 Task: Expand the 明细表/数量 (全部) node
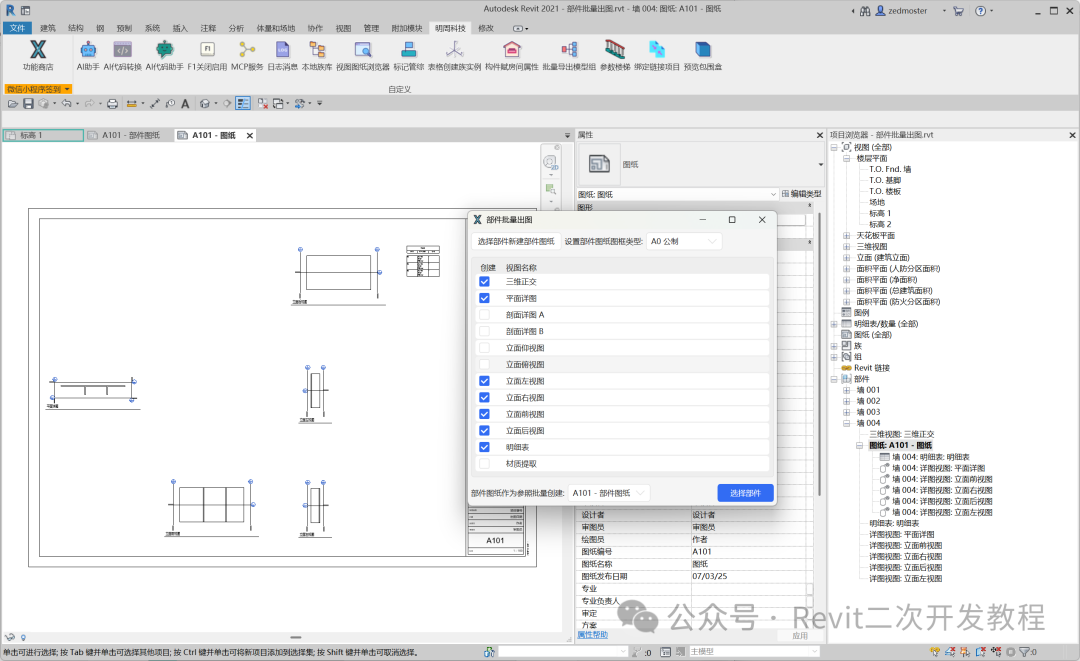(x=834, y=324)
